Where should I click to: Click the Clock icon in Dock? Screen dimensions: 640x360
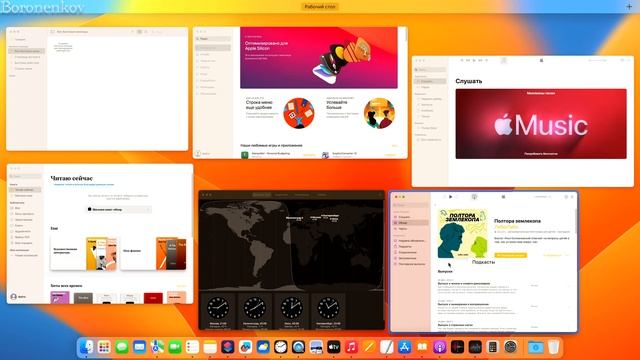280,347
